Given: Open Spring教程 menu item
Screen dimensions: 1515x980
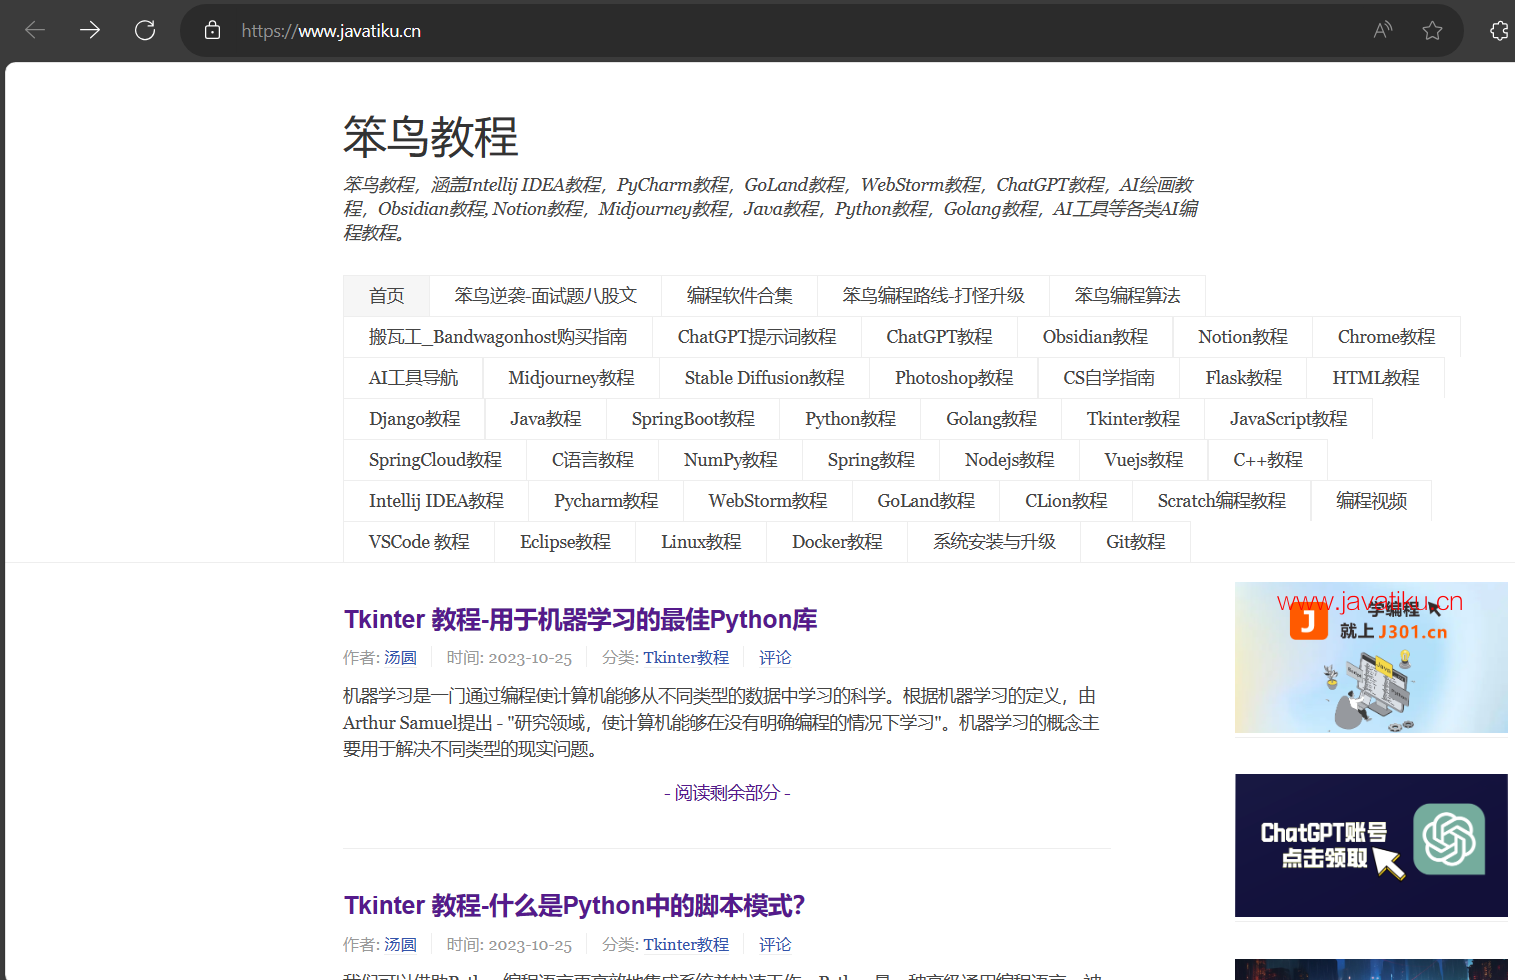Looking at the screenshot, I should (x=871, y=460).
